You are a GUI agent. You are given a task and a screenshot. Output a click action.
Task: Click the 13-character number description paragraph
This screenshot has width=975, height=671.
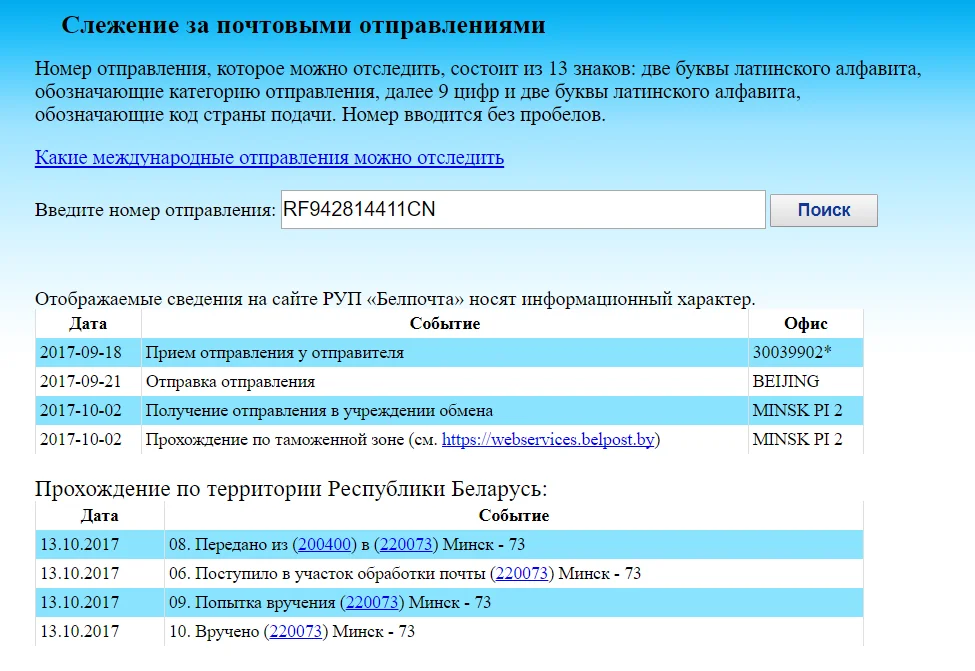478,91
